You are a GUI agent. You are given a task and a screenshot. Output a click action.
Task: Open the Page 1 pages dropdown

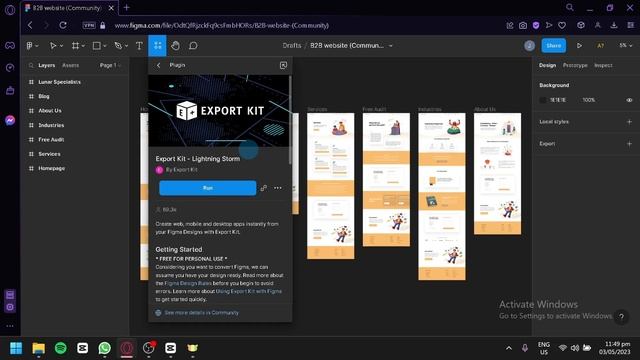(110, 65)
